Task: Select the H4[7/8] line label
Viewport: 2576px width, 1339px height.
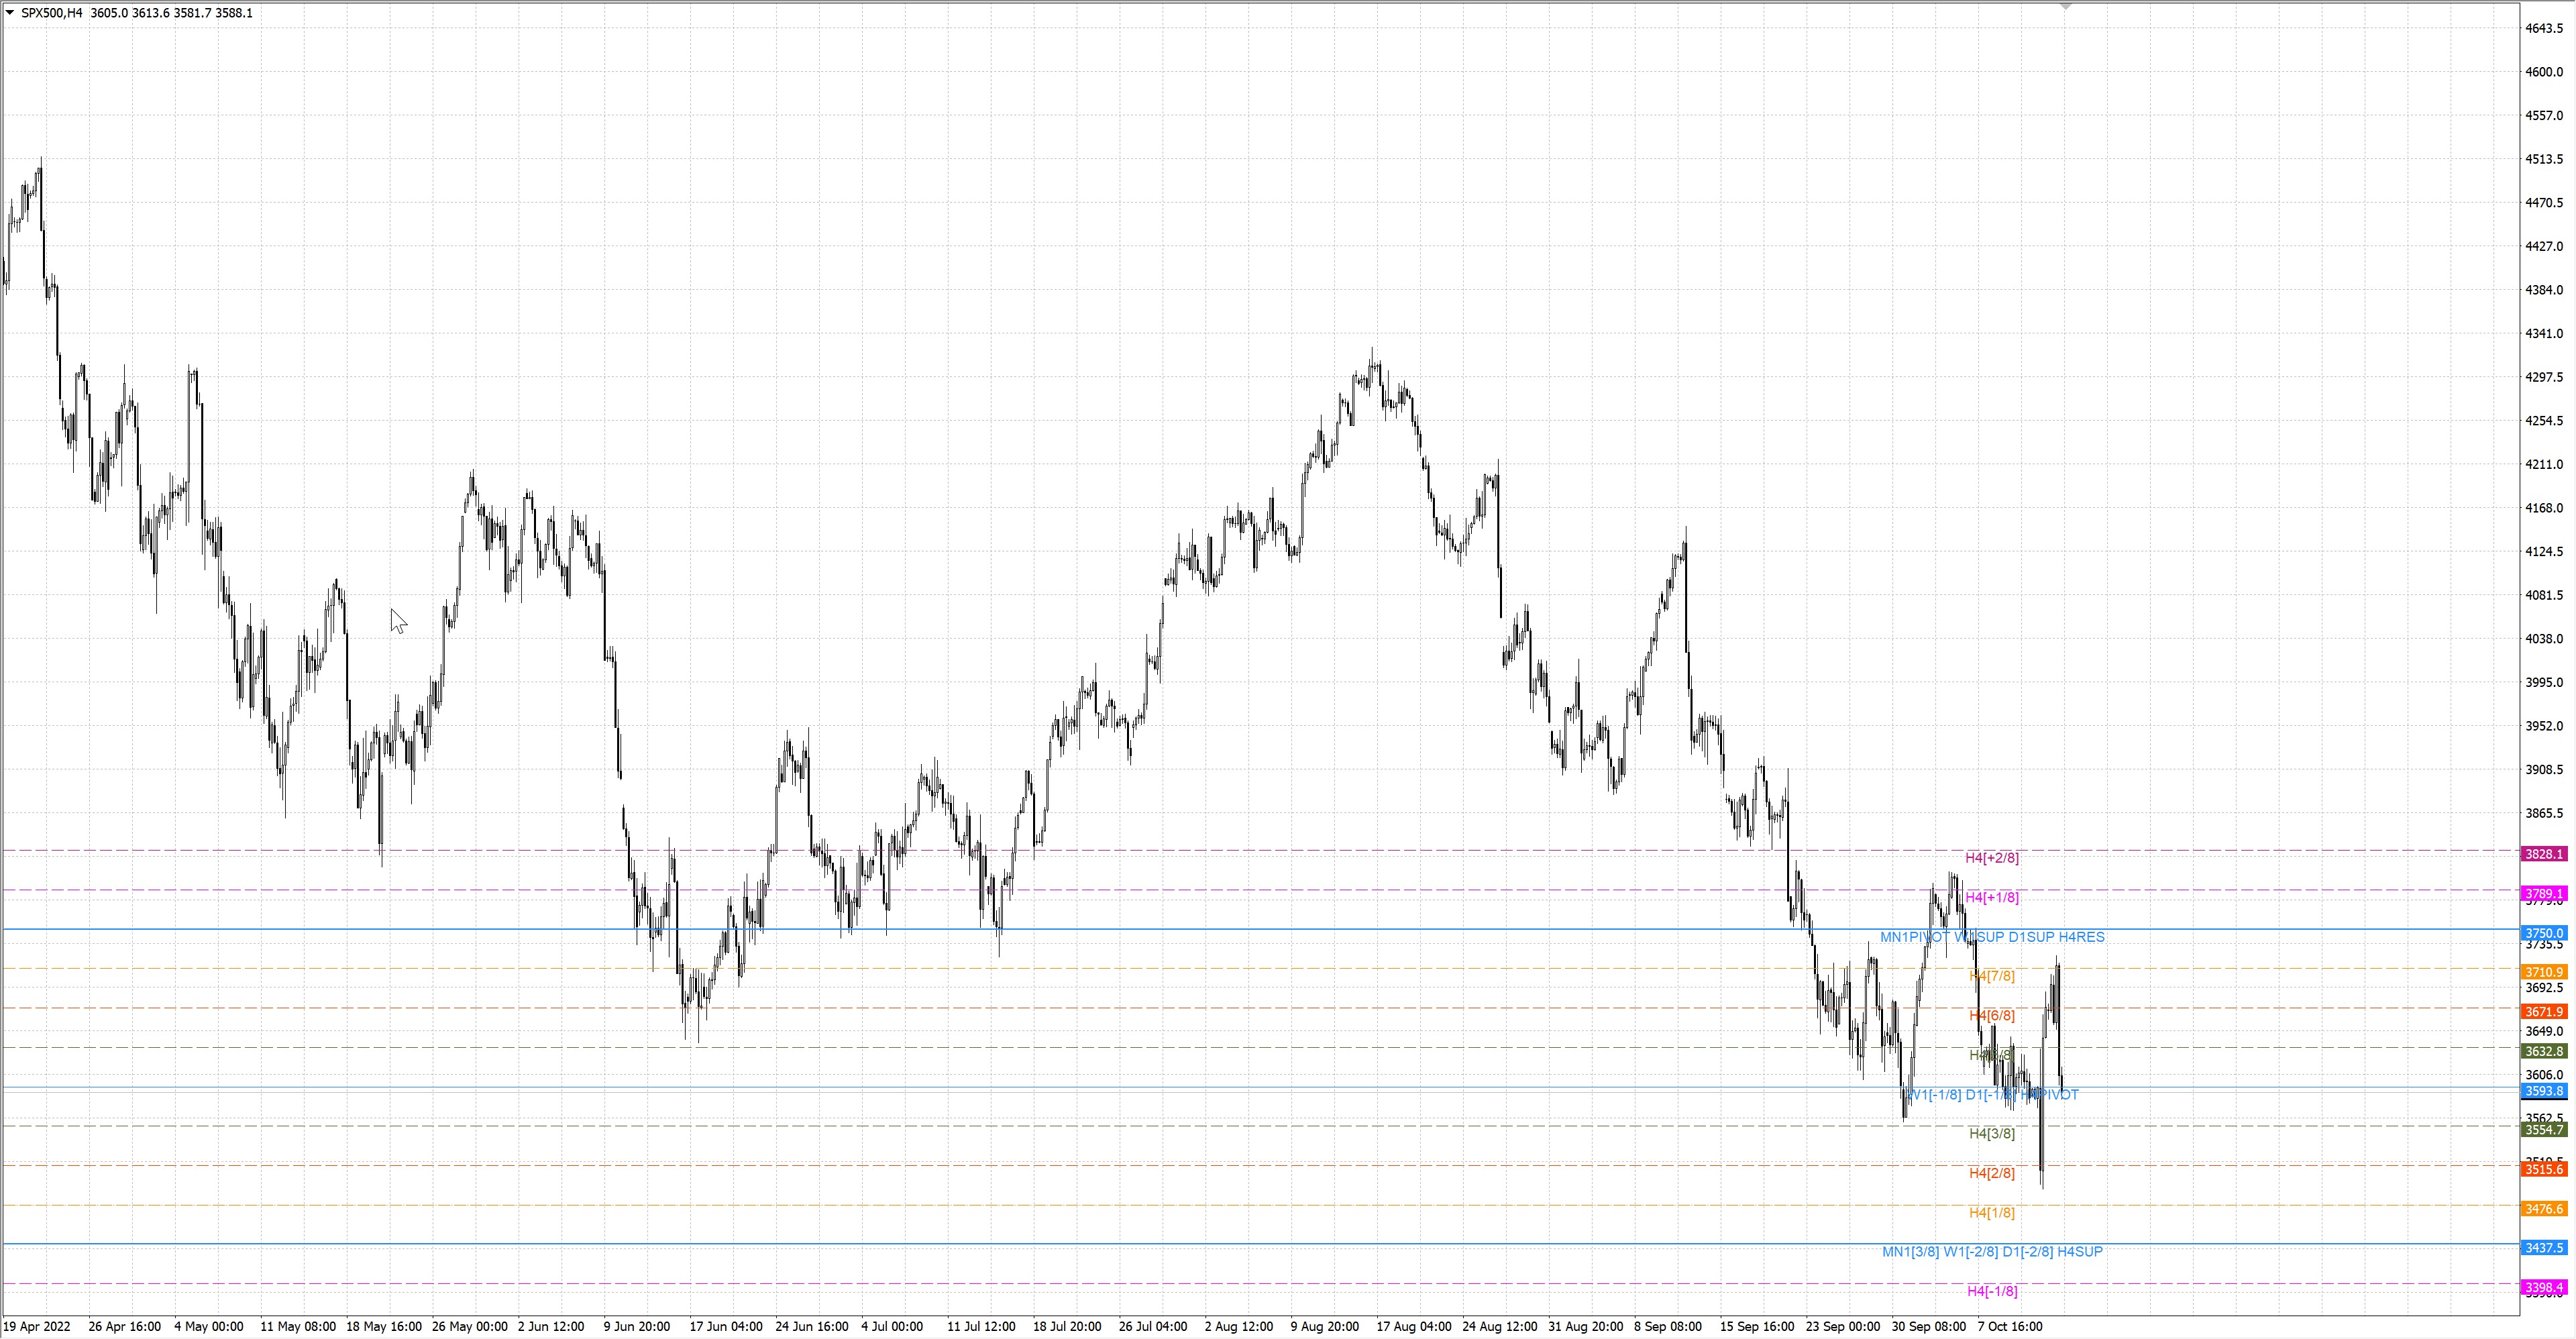Action: (1992, 976)
